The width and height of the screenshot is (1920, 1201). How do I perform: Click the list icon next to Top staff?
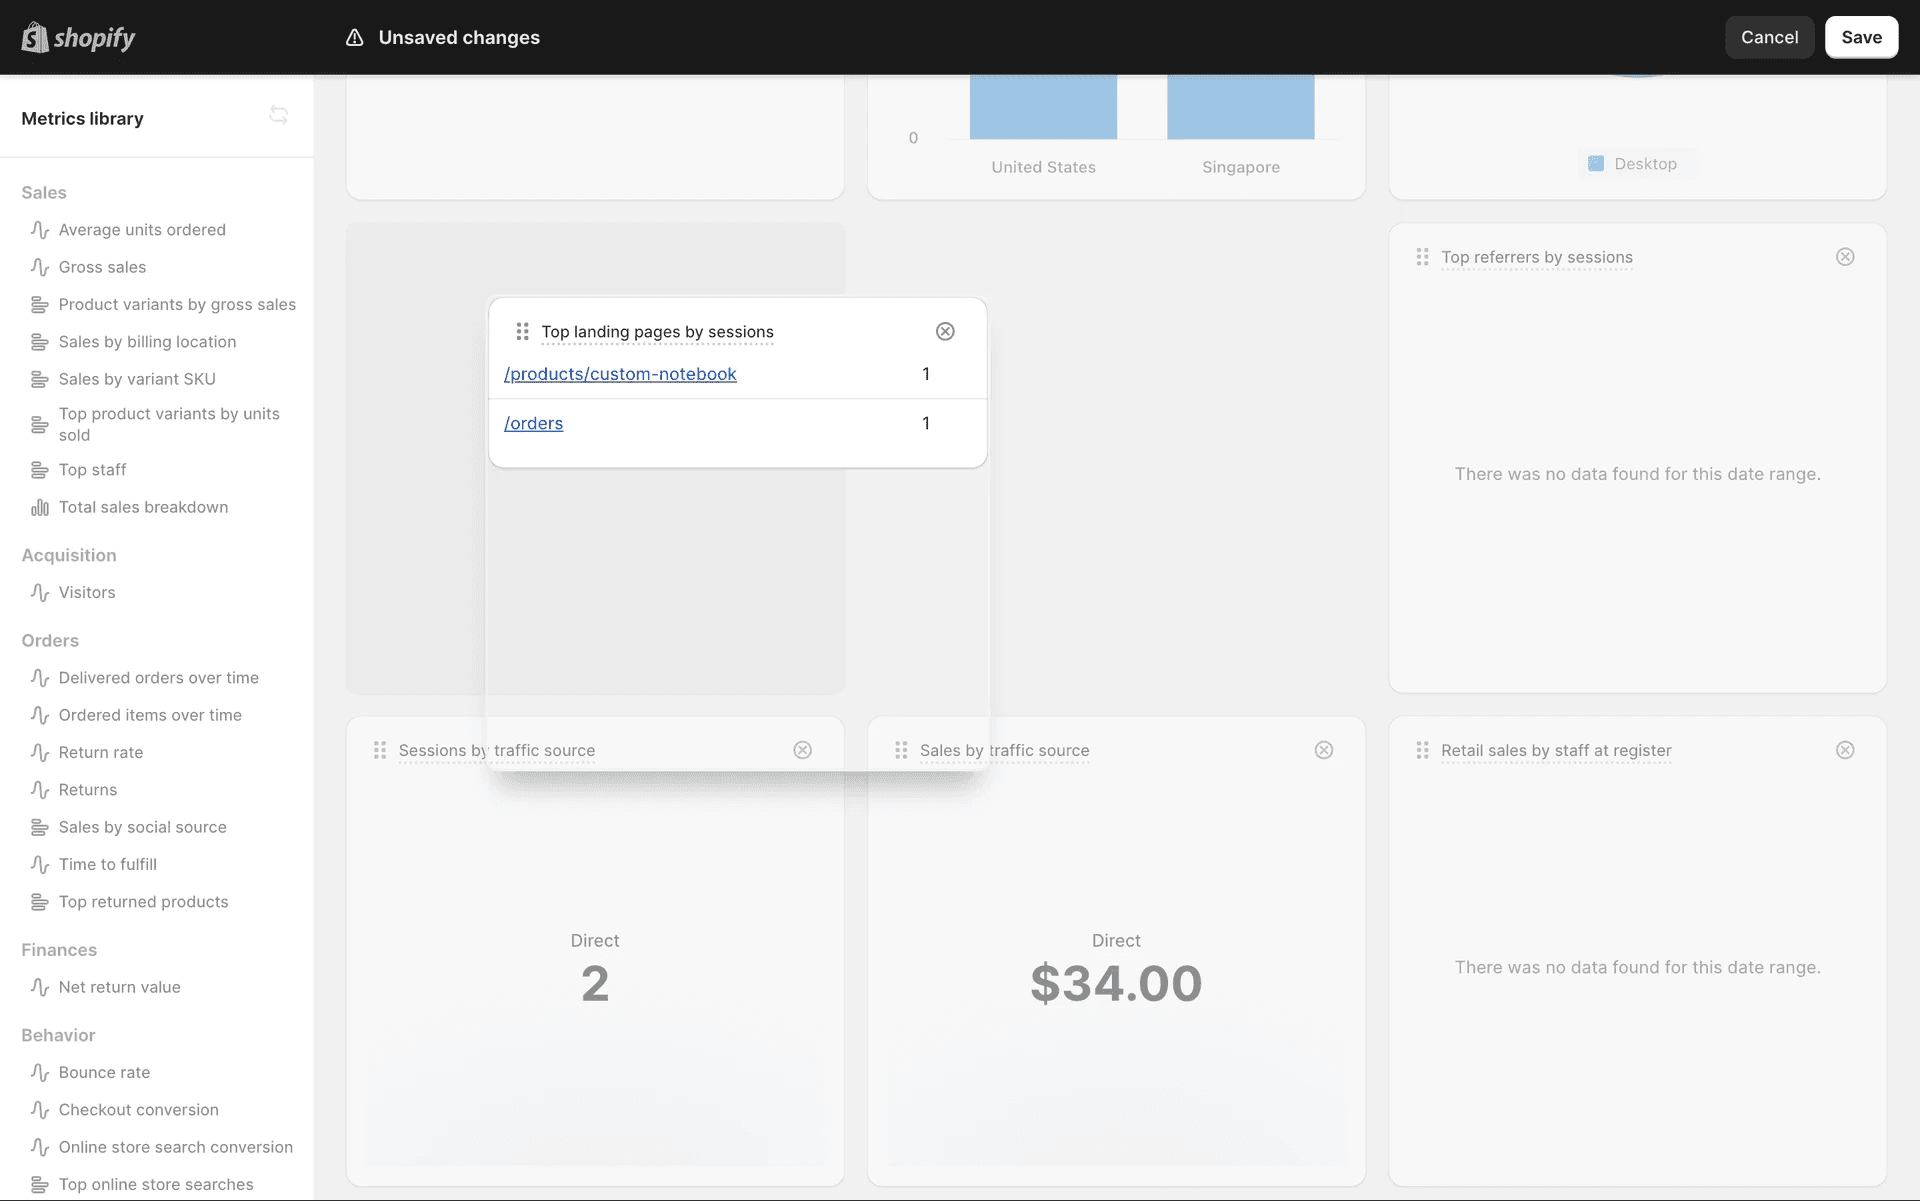tap(40, 469)
